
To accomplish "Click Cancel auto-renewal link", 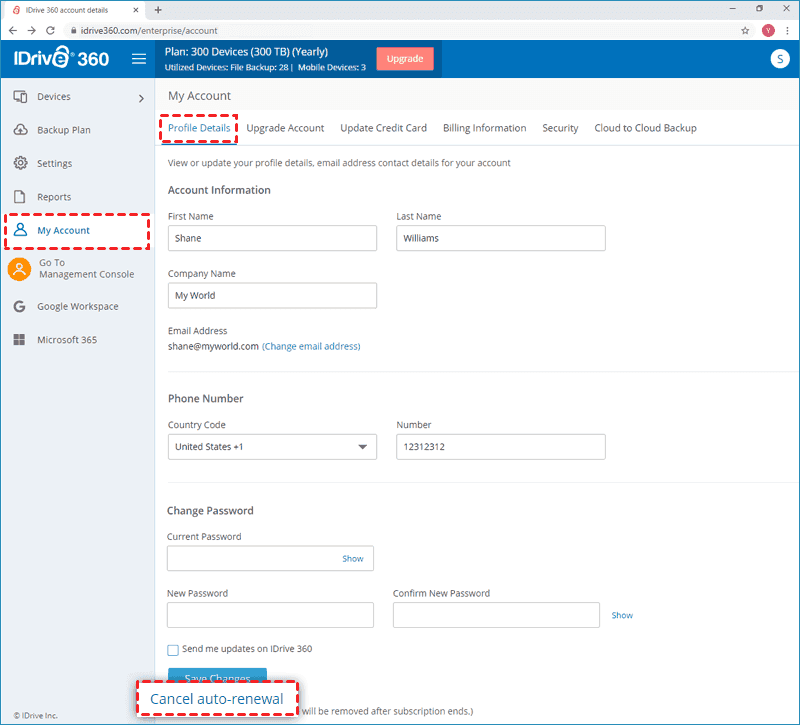I will [x=216, y=699].
